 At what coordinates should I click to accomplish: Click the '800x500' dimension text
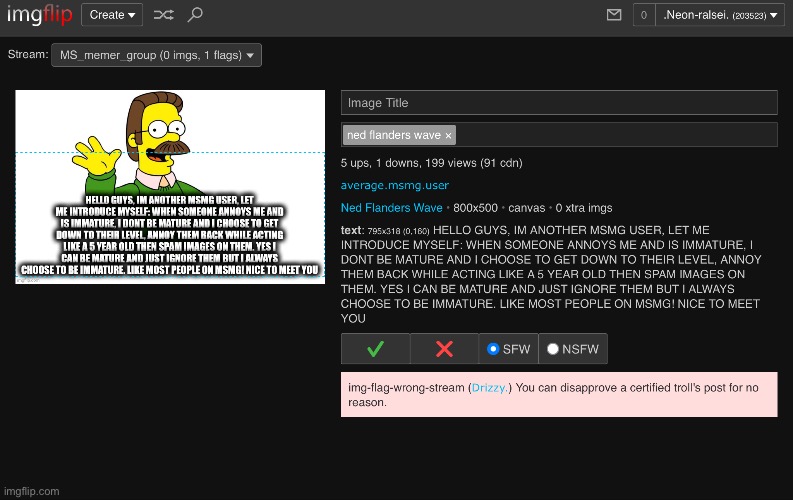(475, 208)
